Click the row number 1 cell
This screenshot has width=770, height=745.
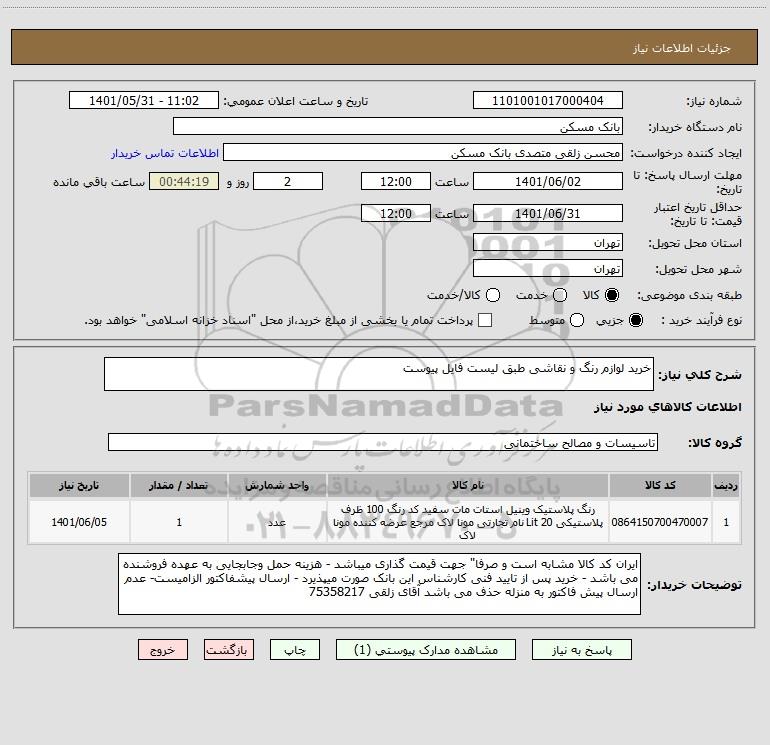726,522
